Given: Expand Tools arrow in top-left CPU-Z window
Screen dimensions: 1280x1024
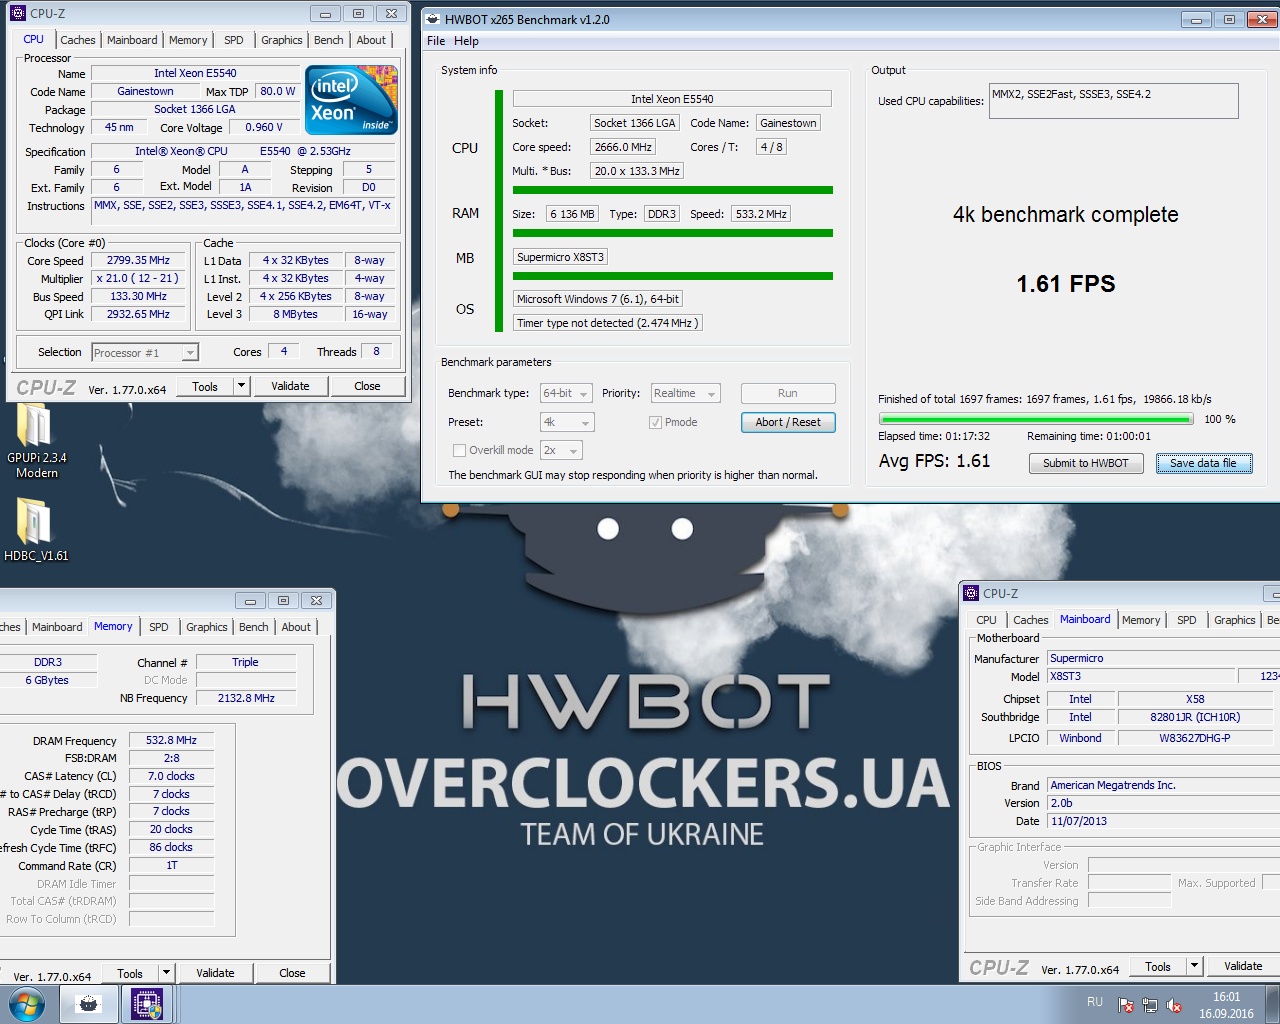Looking at the screenshot, I should [x=241, y=386].
